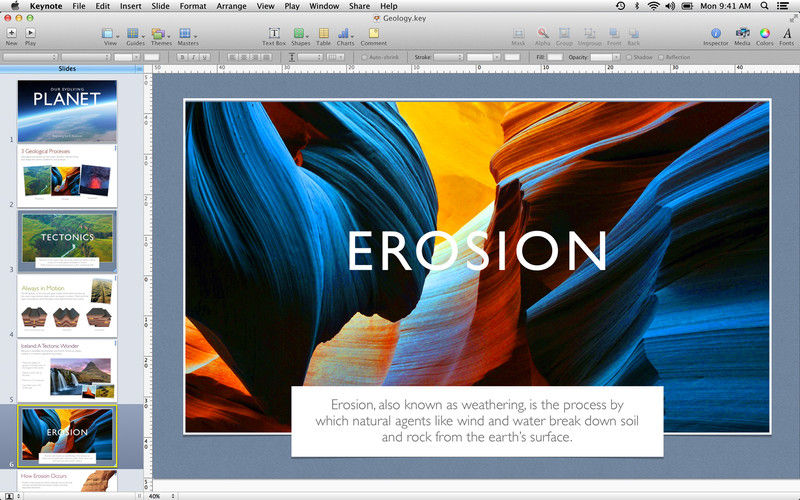
Task: Center text in format bar
Action: coord(243,58)
